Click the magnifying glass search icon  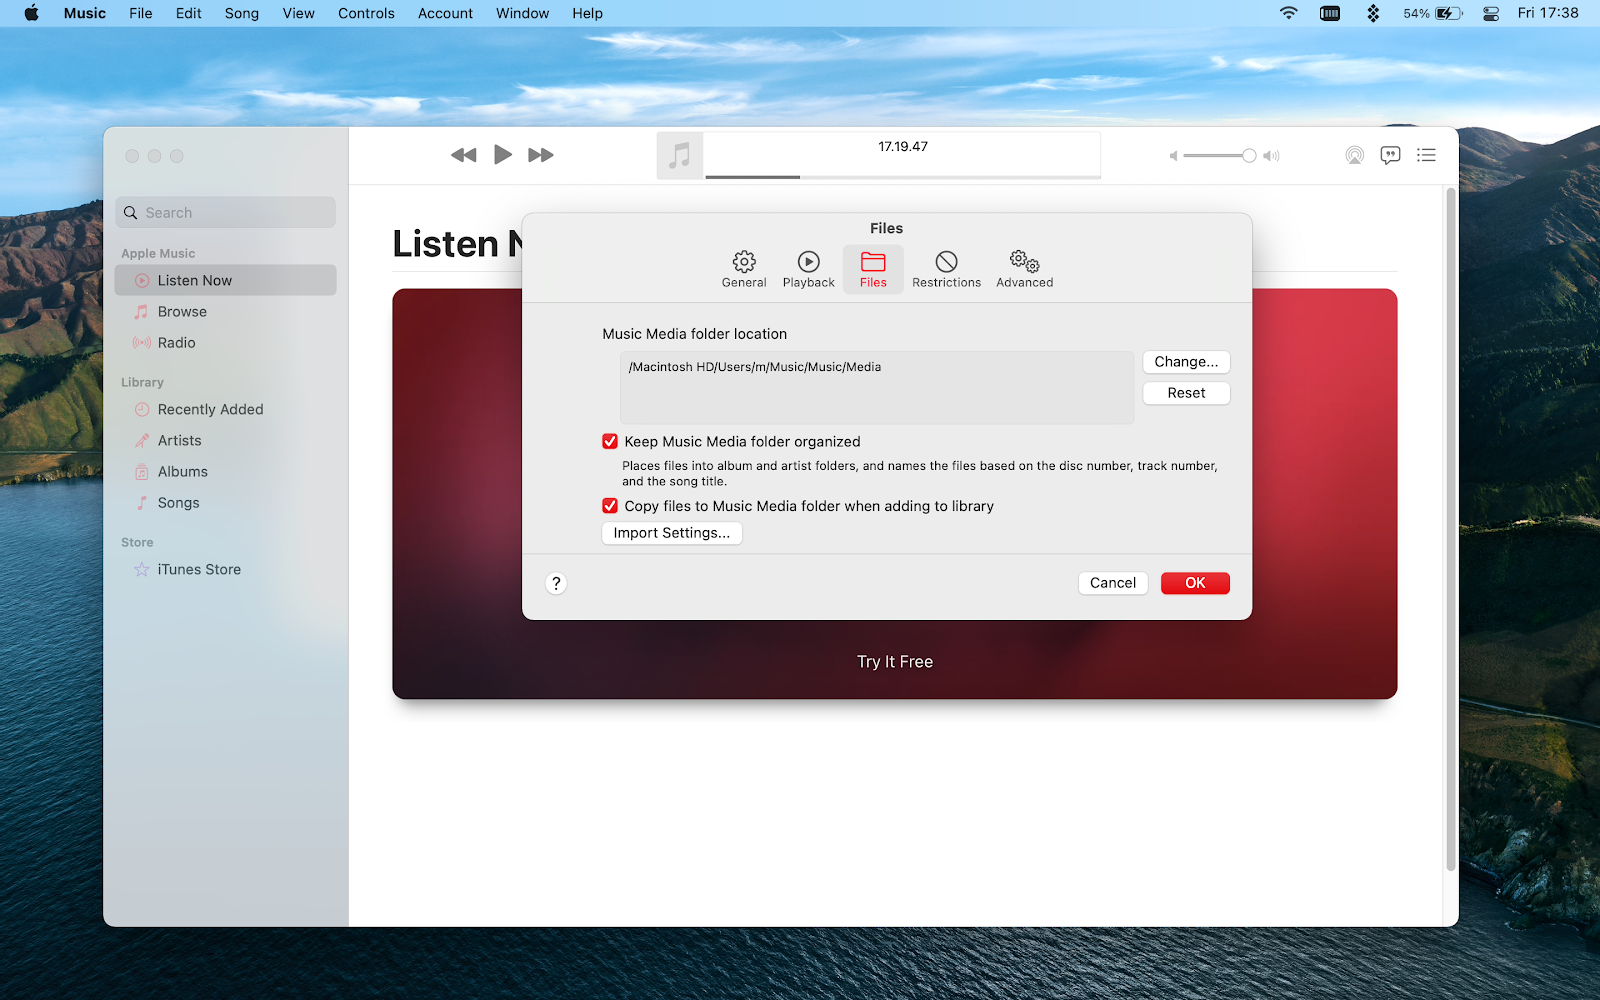pos(130,213)
